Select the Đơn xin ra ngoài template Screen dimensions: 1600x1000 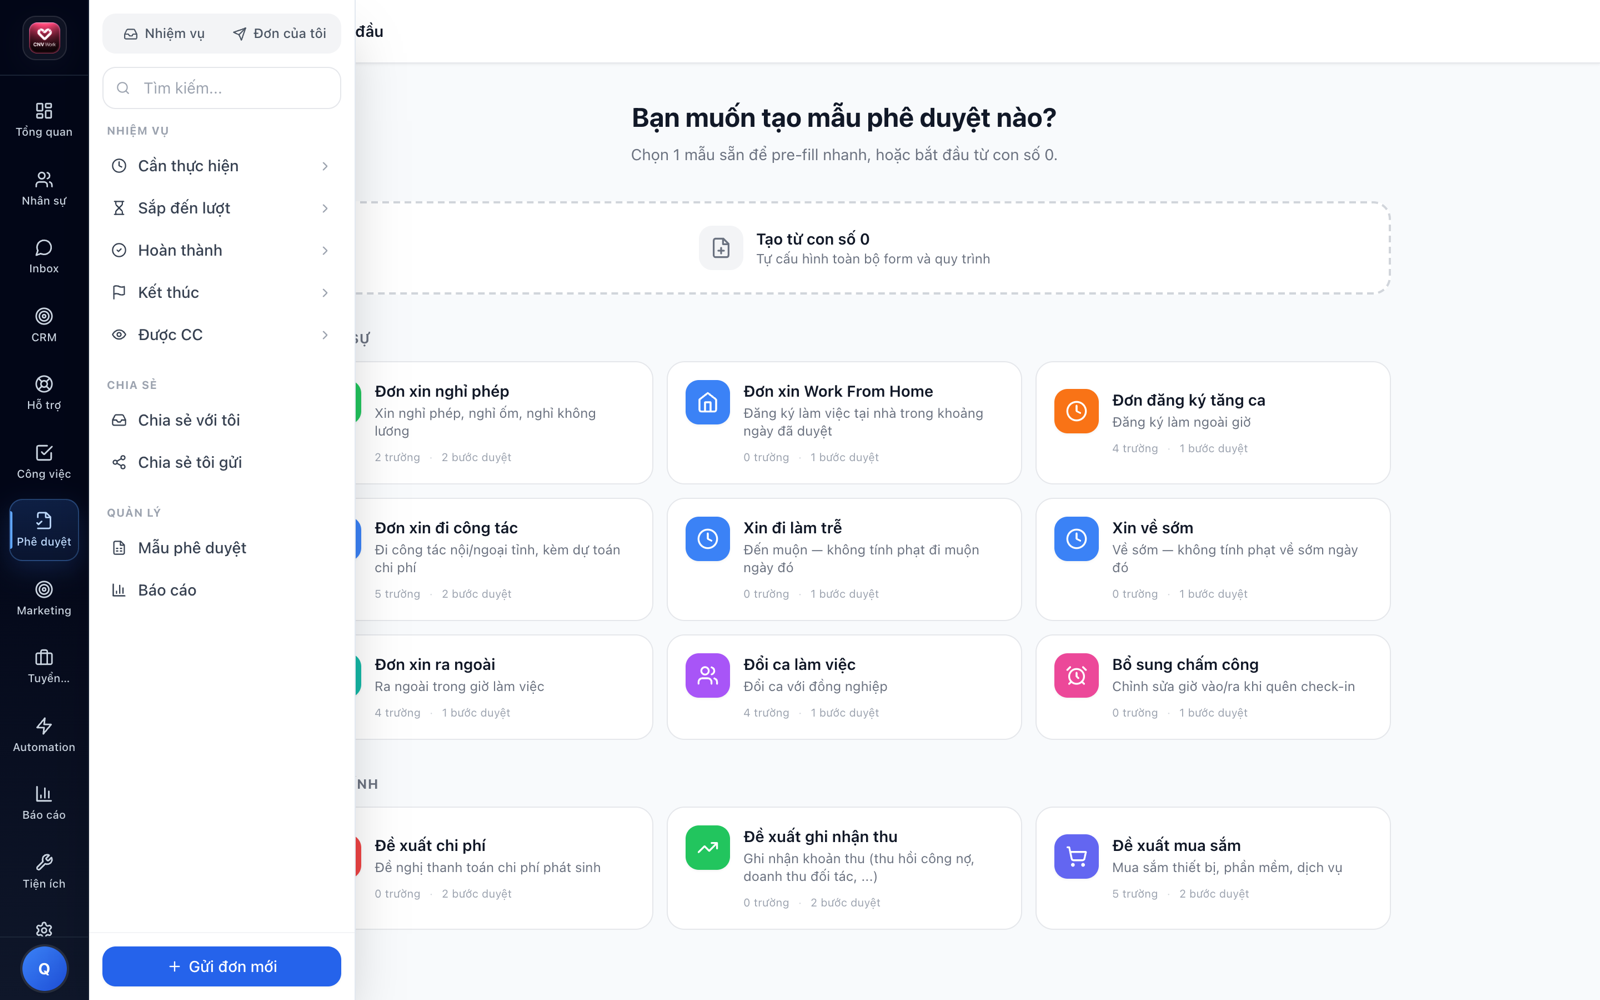[503, 687]
